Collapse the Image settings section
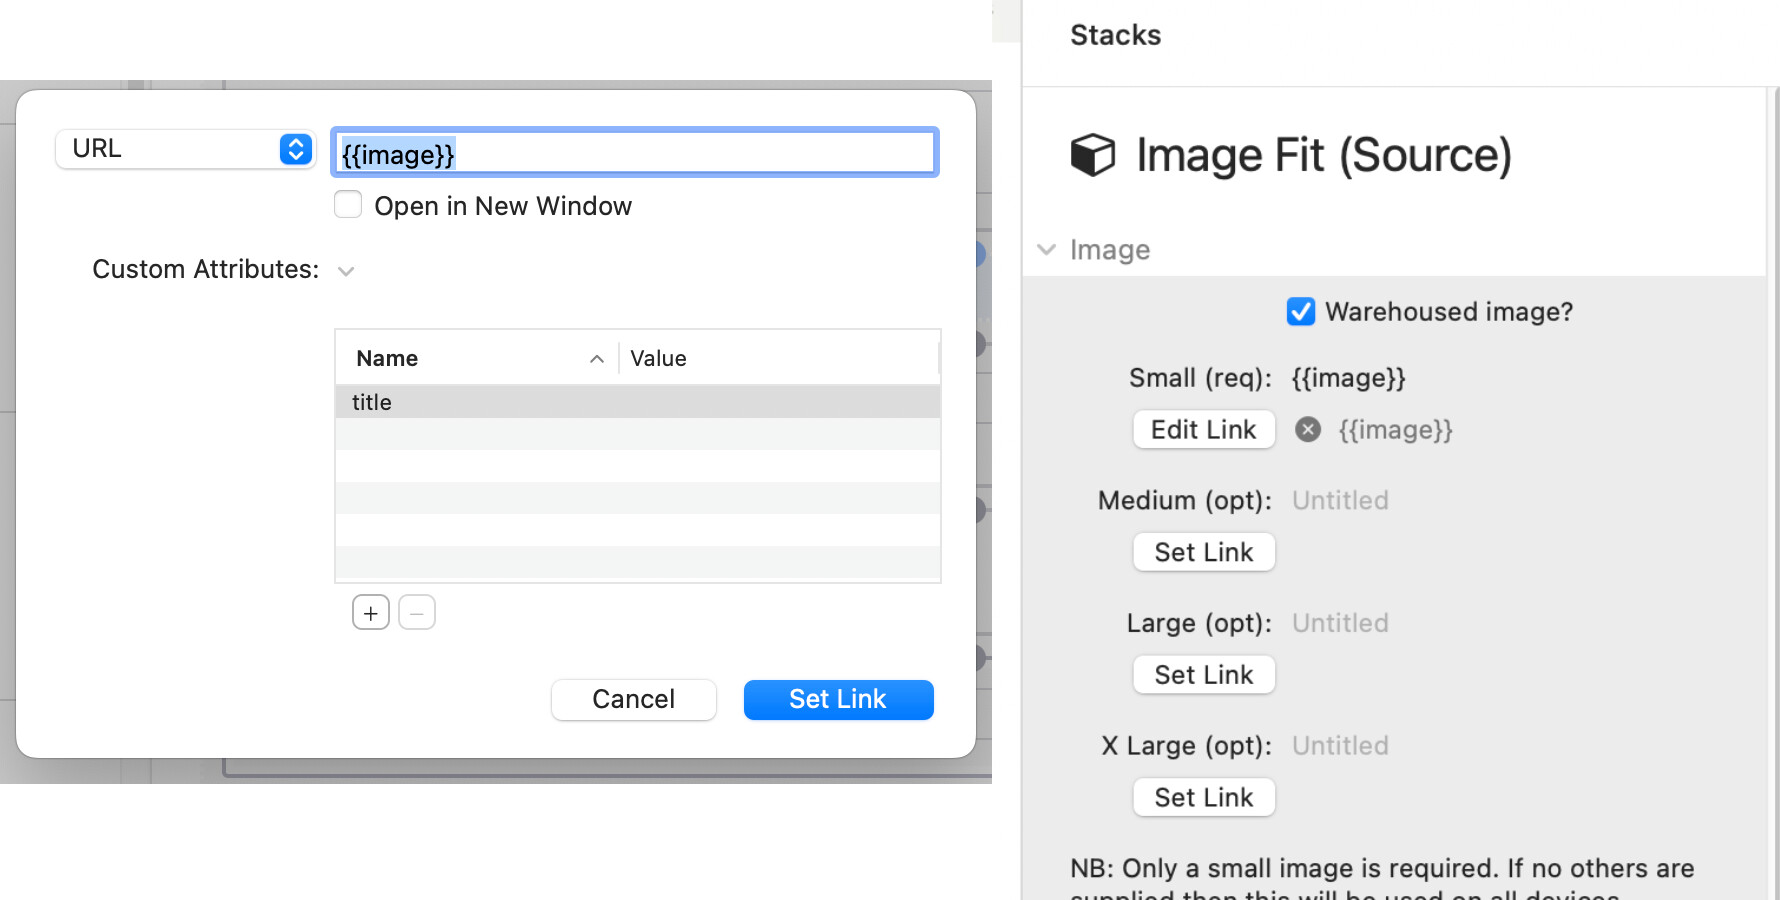Viewport: 1780px width, 900px height. pyautogui.click(x=1047, y=250)
